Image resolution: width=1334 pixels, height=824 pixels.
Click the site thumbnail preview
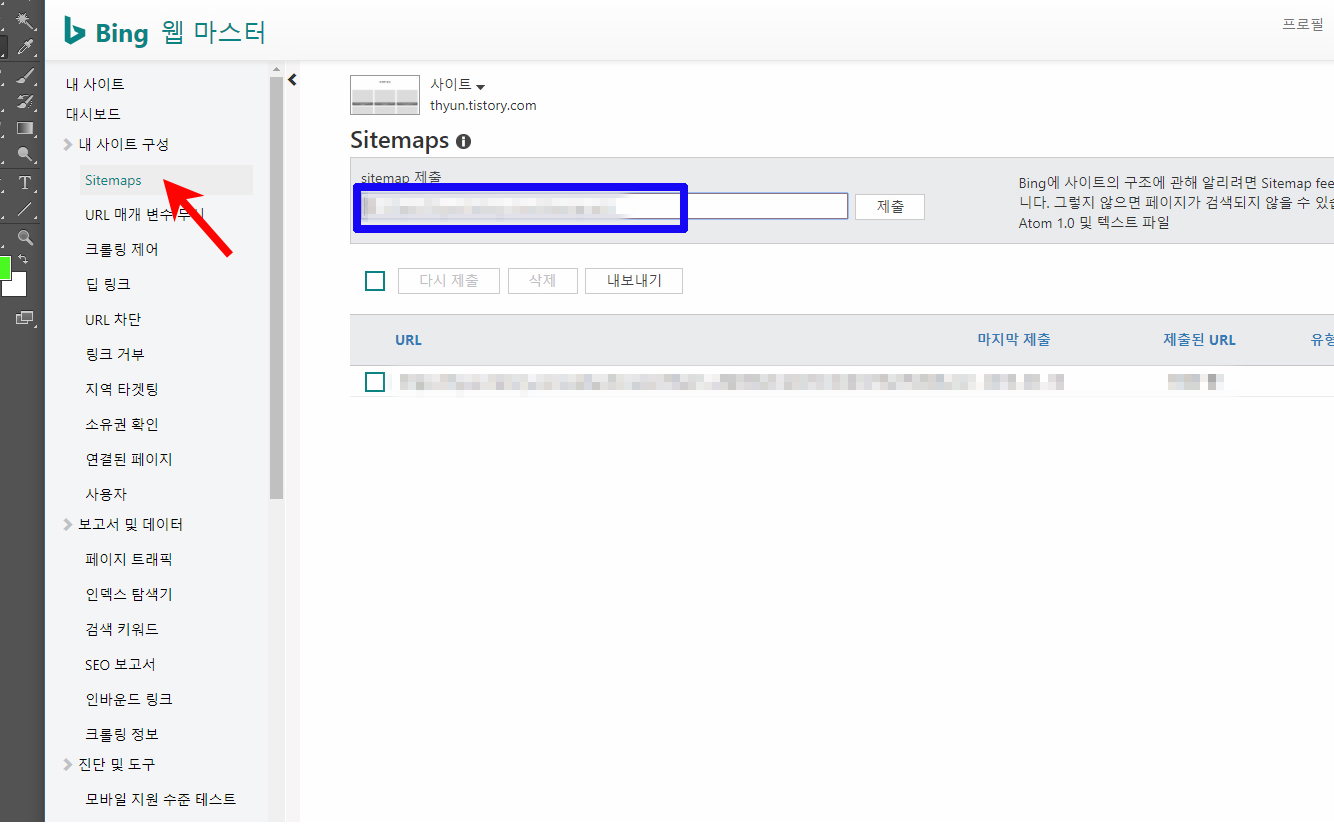(x=385, y=95)
